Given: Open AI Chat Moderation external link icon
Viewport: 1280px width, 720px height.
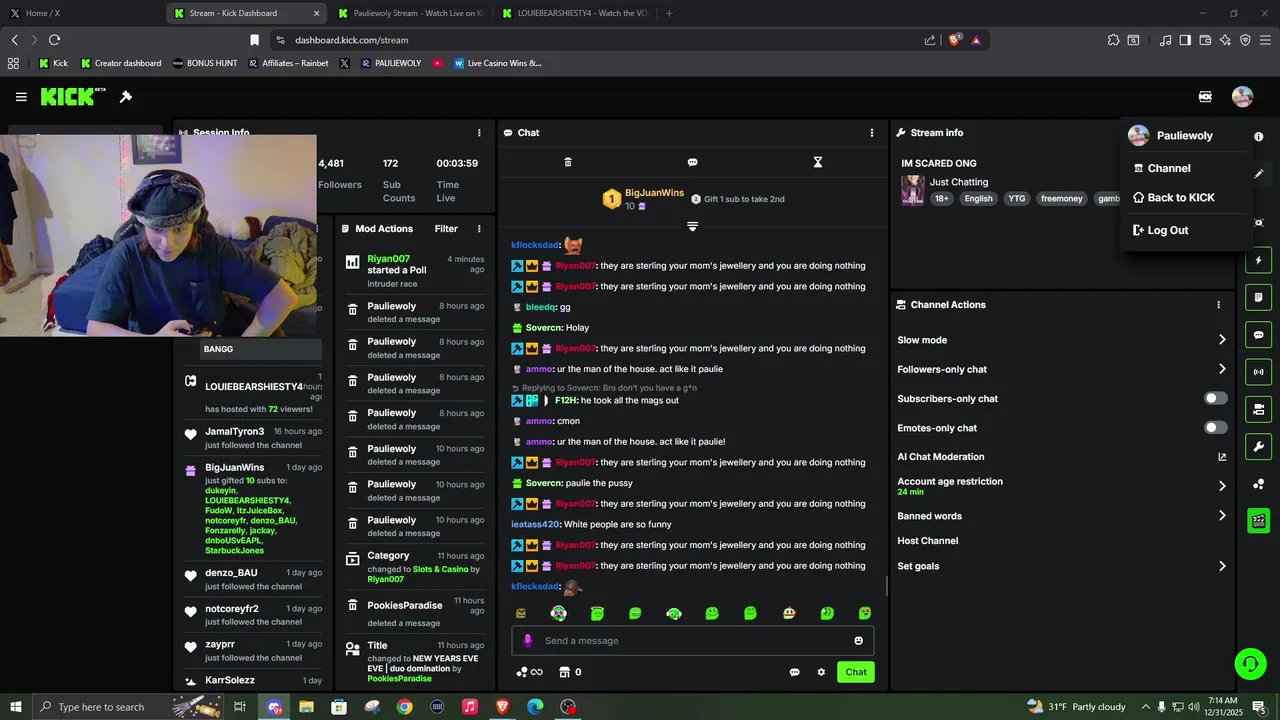Looking at the screenshot, I should pyautogui.click(x=1222, y=457).
